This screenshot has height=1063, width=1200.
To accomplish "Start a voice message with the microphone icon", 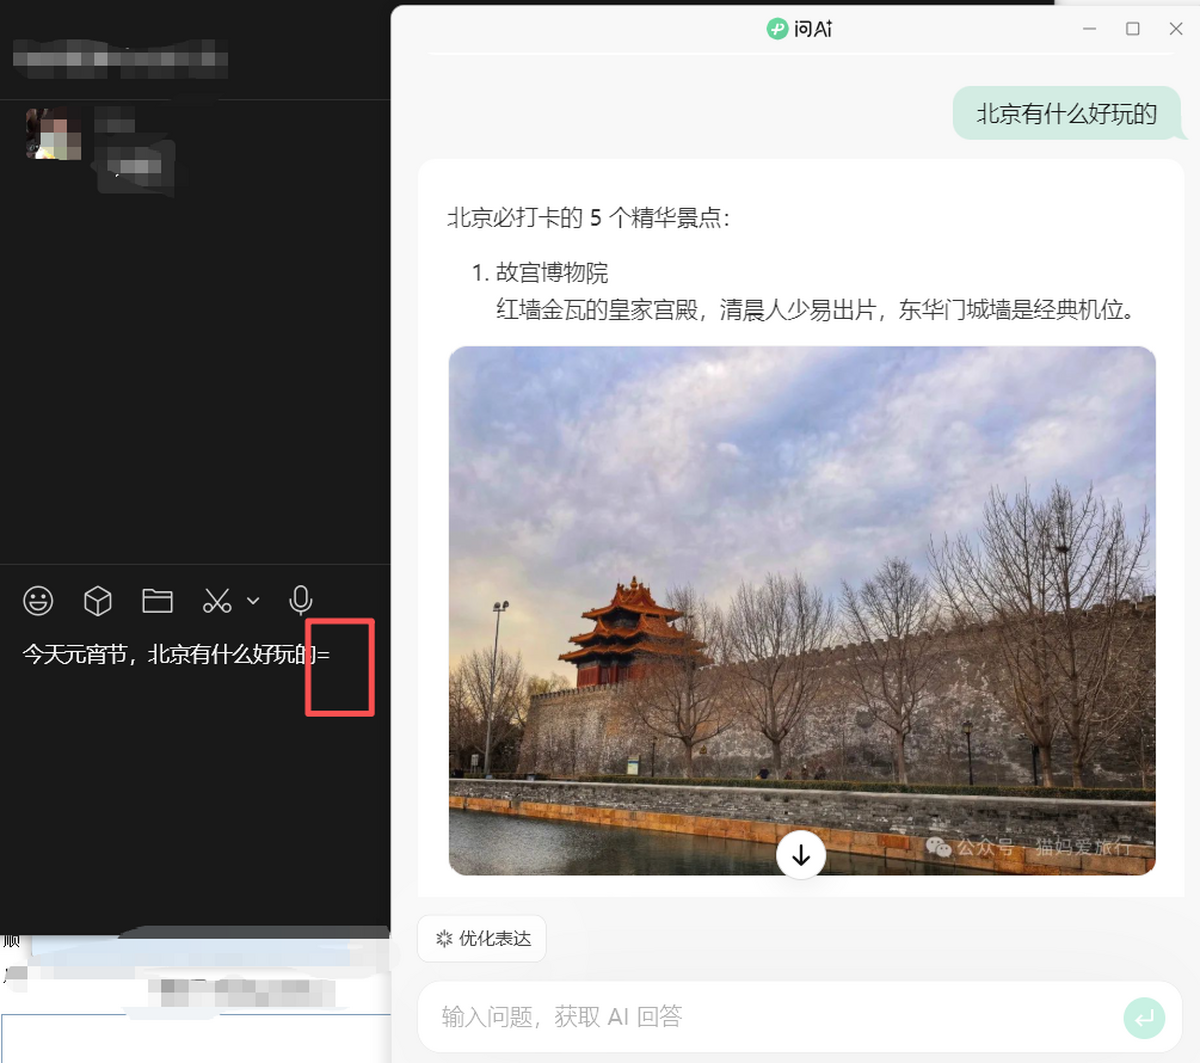I will tap(300, 600).
